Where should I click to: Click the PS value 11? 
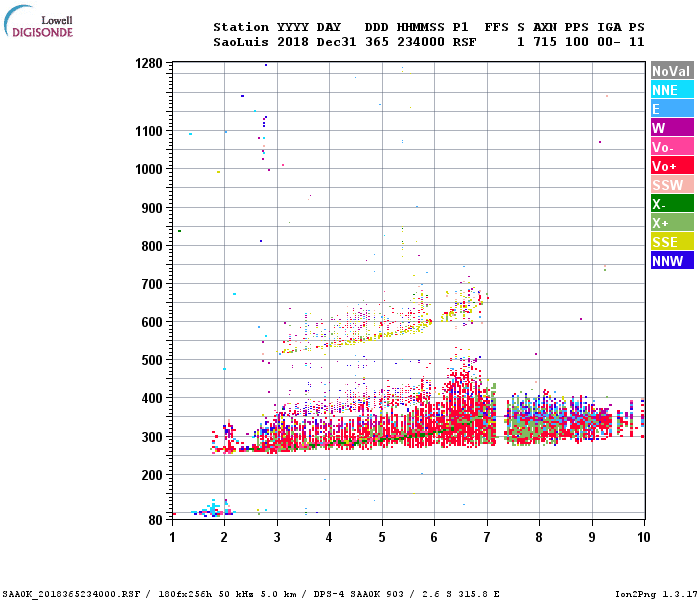pos(637,42)
